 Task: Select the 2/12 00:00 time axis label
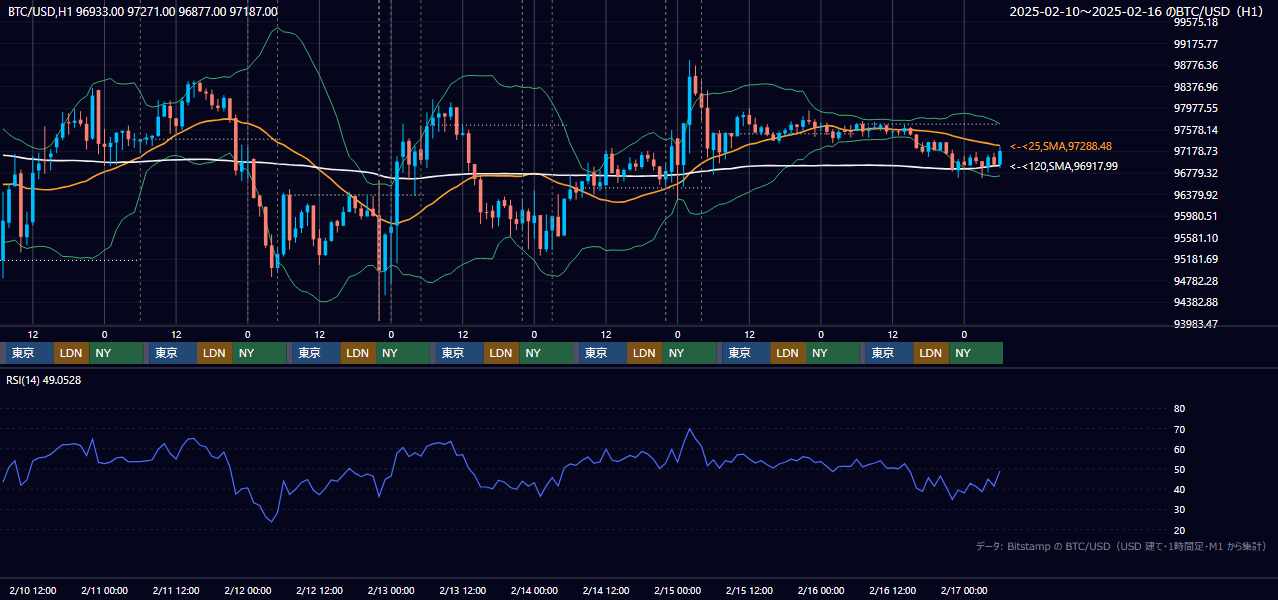point(248,590)
